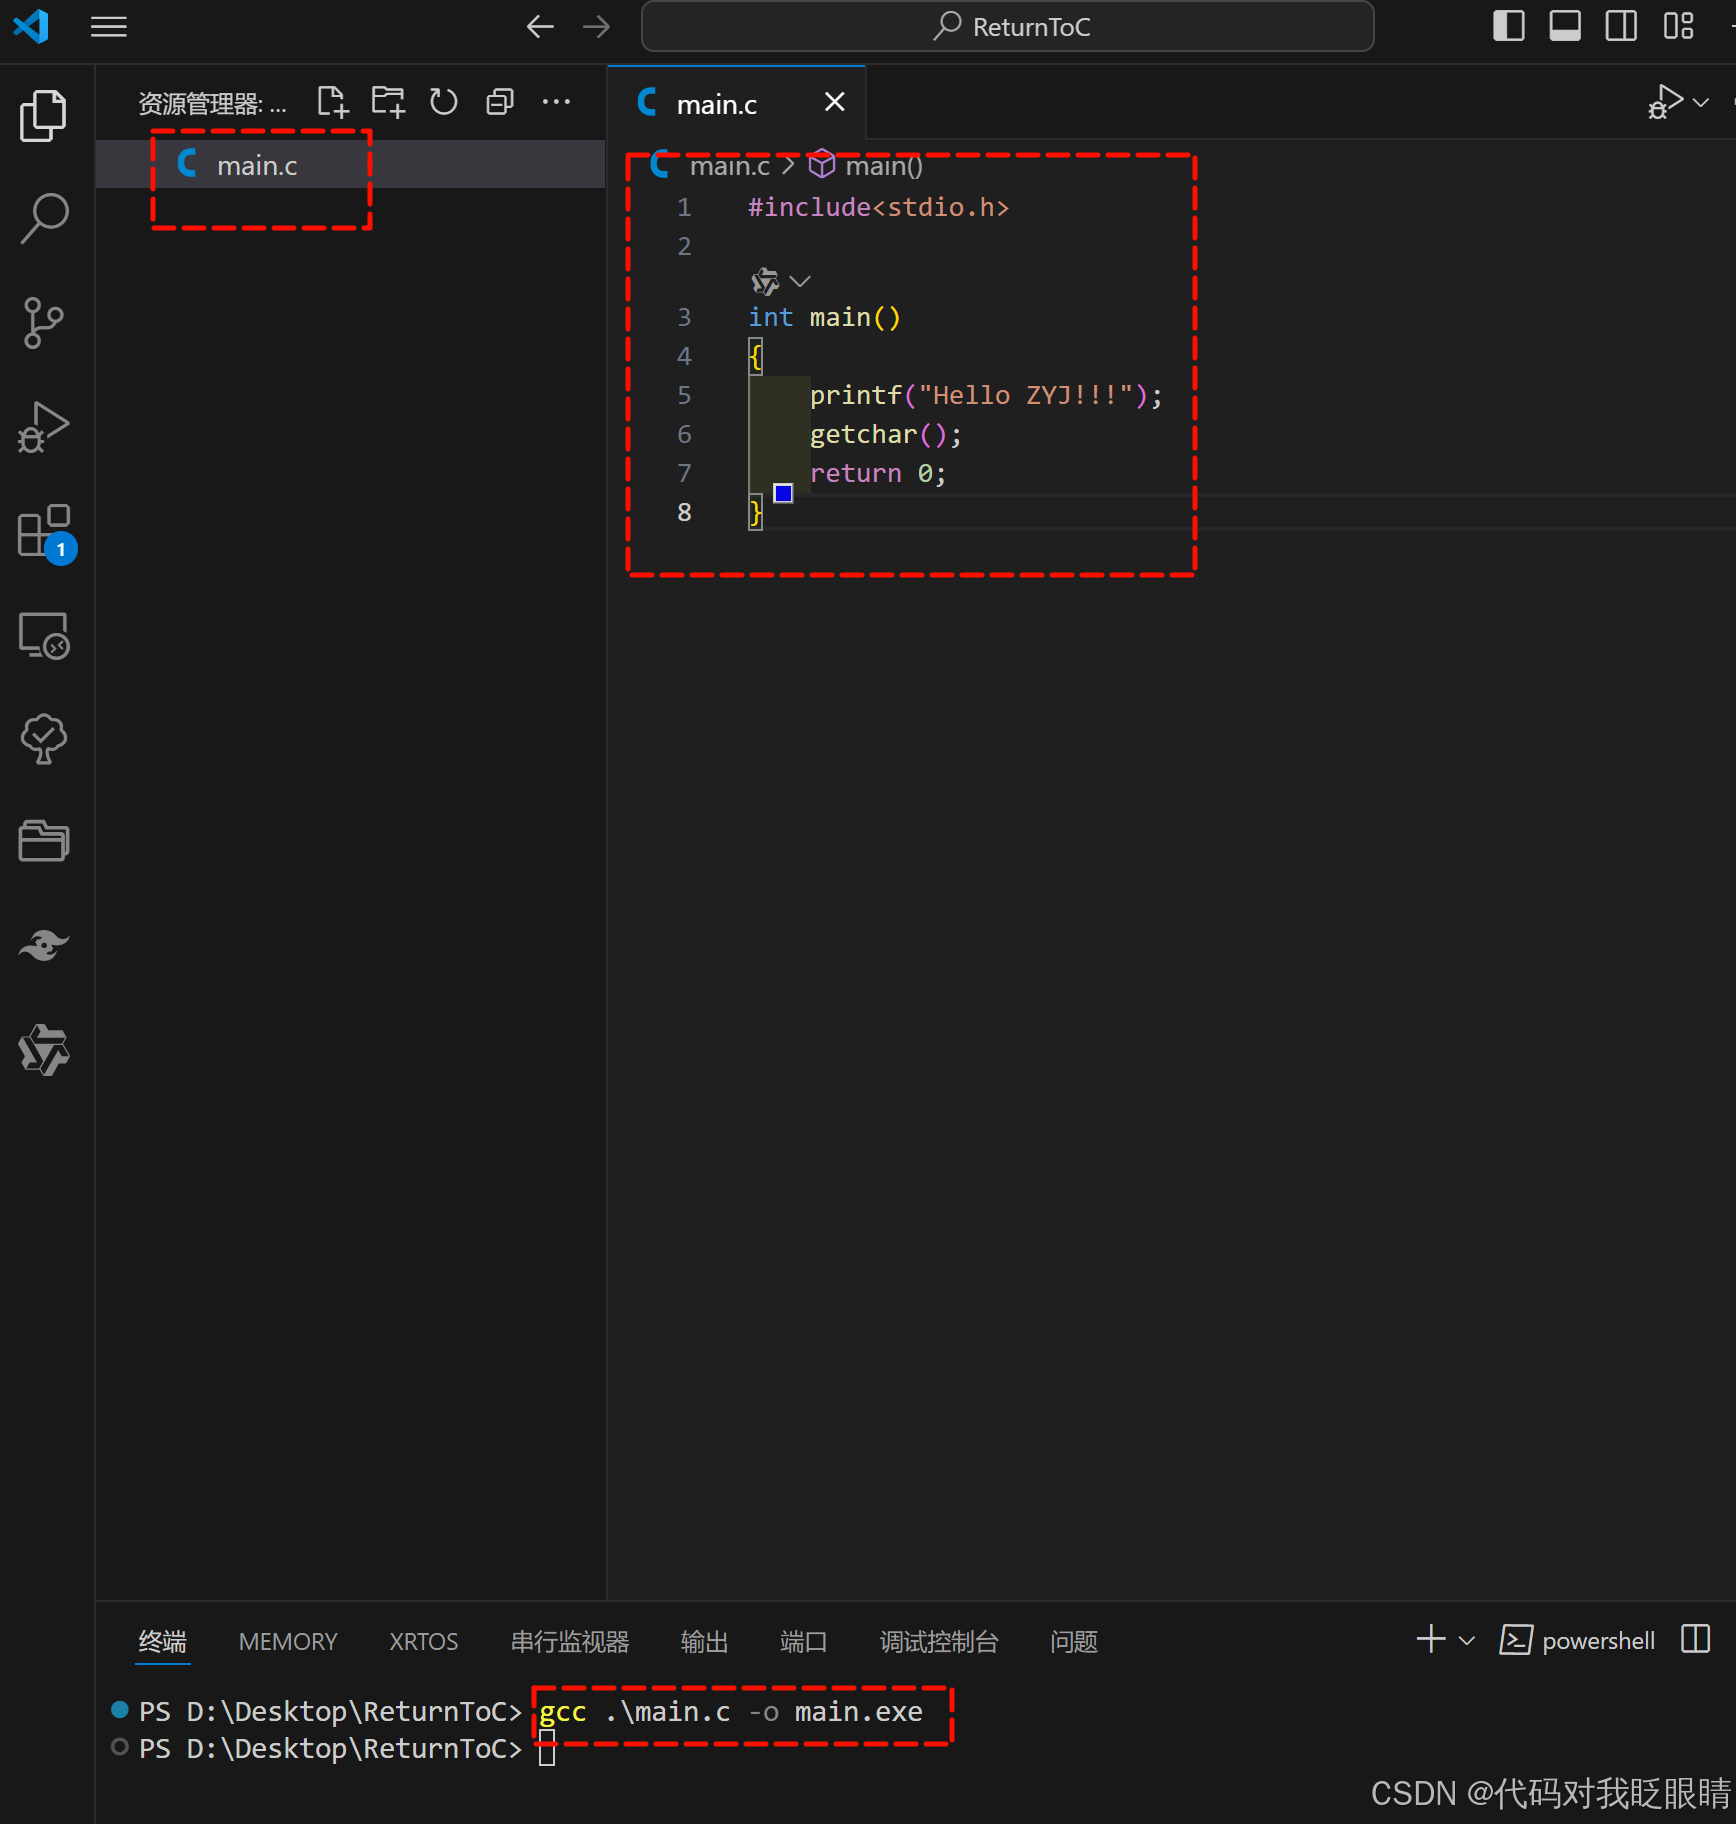
Task: Open the Run and Debug view
Action: point(44,427)
